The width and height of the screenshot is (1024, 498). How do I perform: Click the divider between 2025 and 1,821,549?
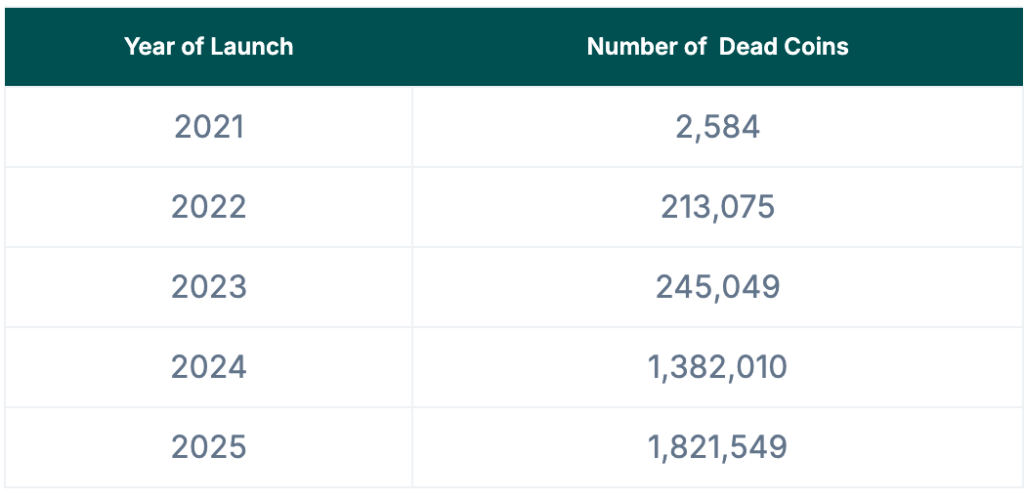point(412,447)
